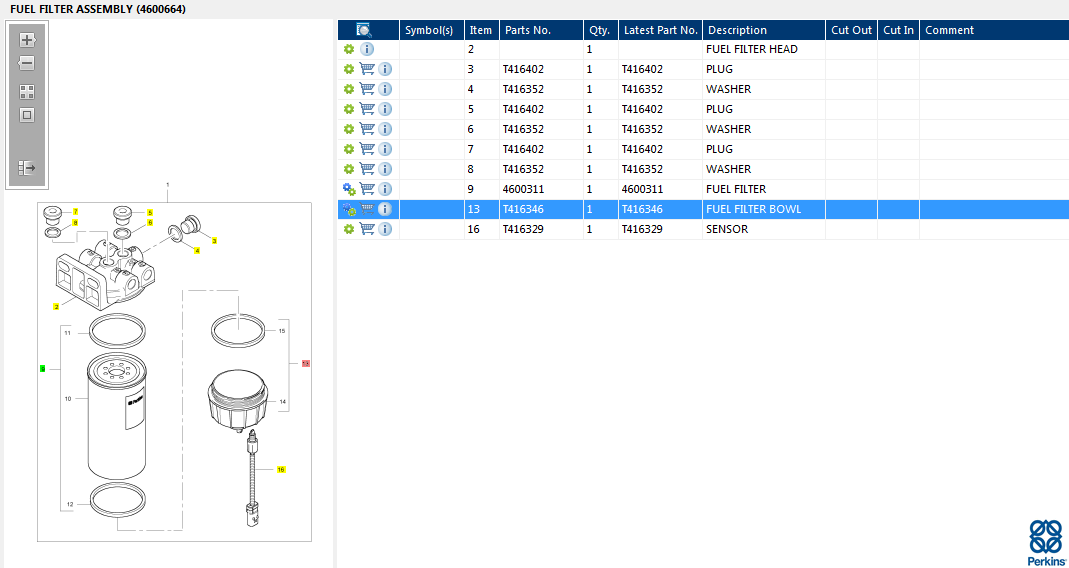1069x568 pixels.
Task: Click green gear icon for item 3
Action: click(349, 69)
